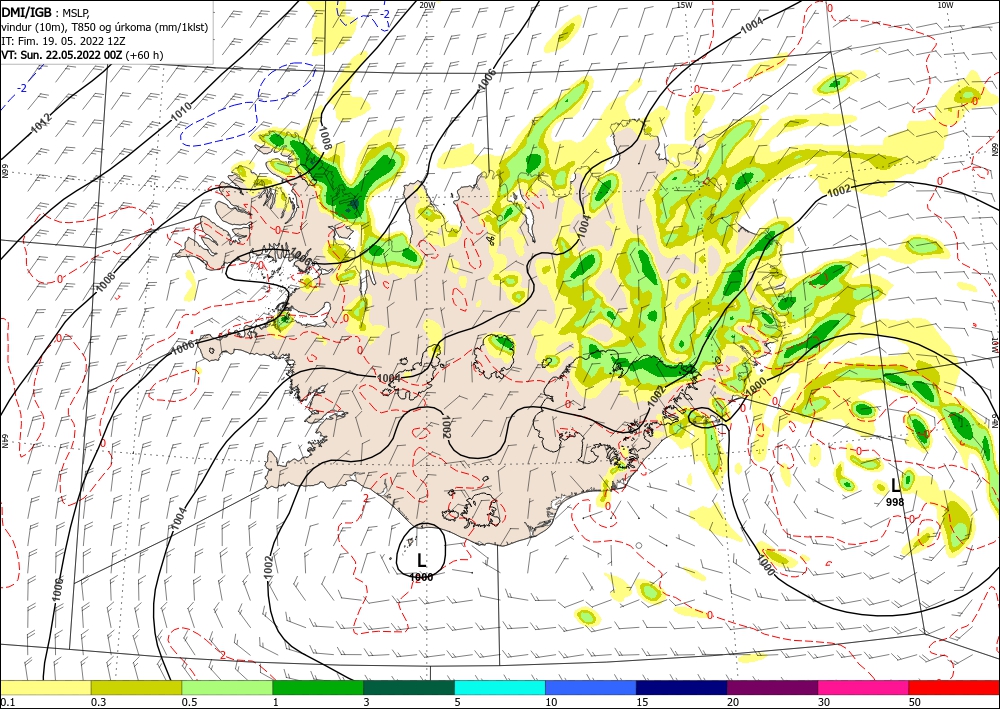
Task: Click the legend value '0.5'
Action: tap(189, 702)
